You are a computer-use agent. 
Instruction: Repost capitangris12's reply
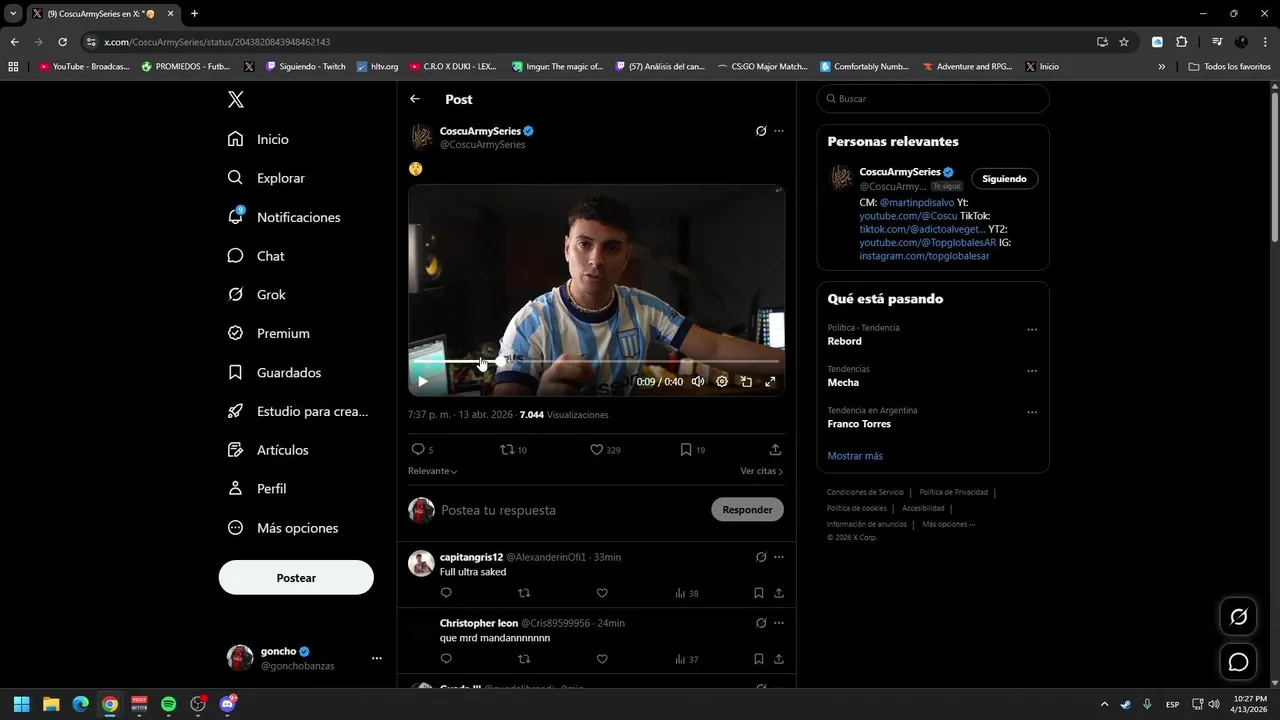[x=524, y=593]
